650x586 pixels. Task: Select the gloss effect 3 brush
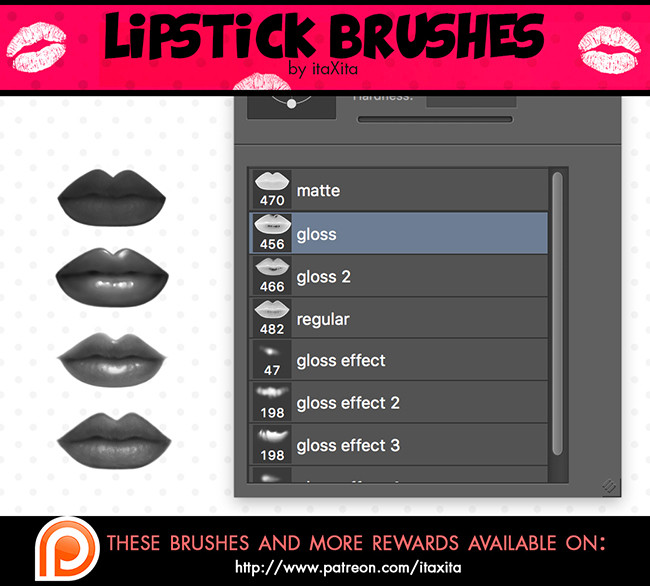point(399,445)
